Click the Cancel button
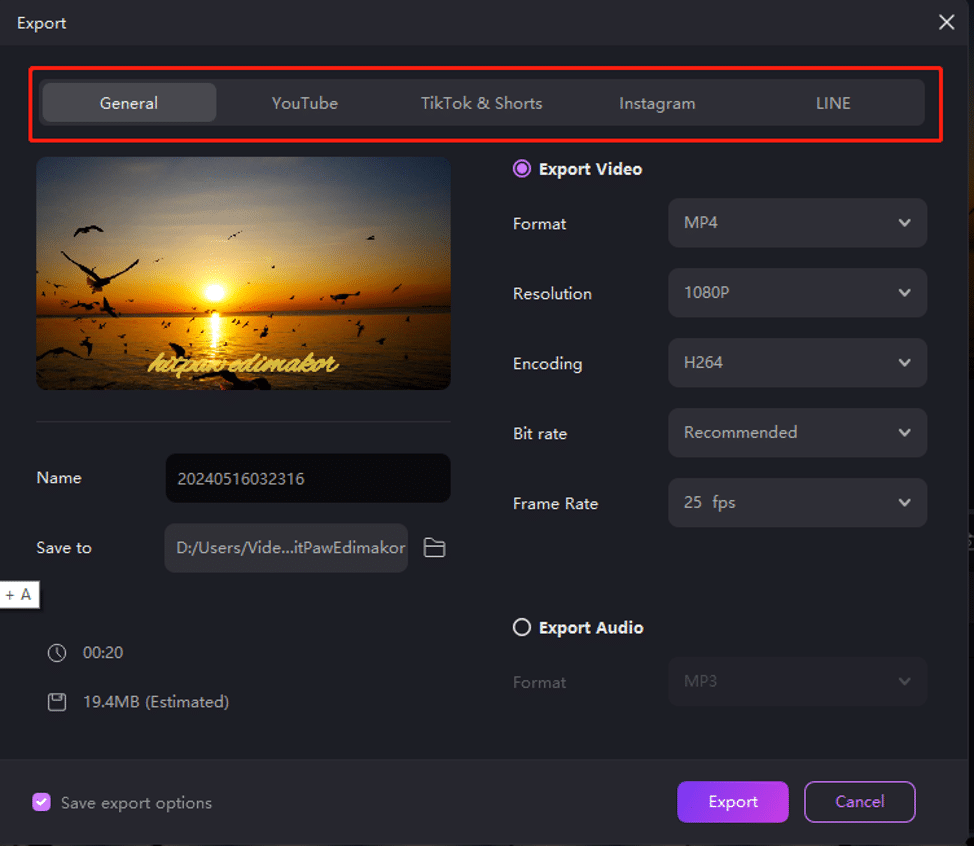 click(x=859, y=802)
